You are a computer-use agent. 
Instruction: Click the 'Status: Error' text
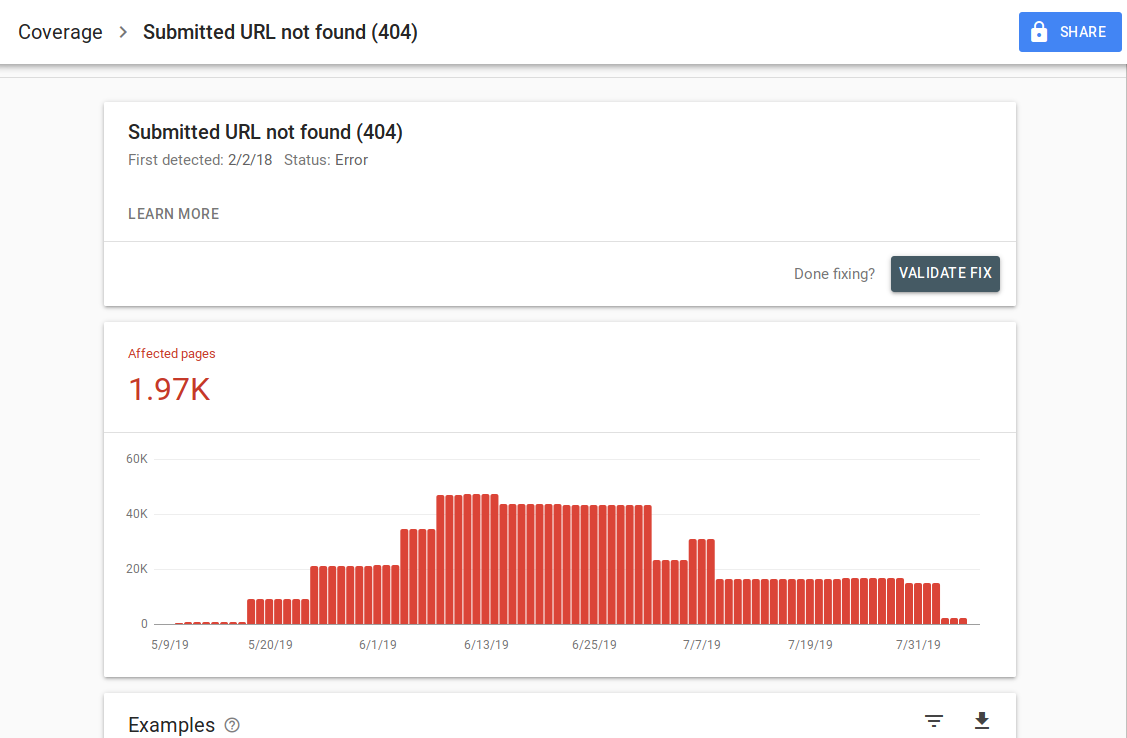(326, 160)
